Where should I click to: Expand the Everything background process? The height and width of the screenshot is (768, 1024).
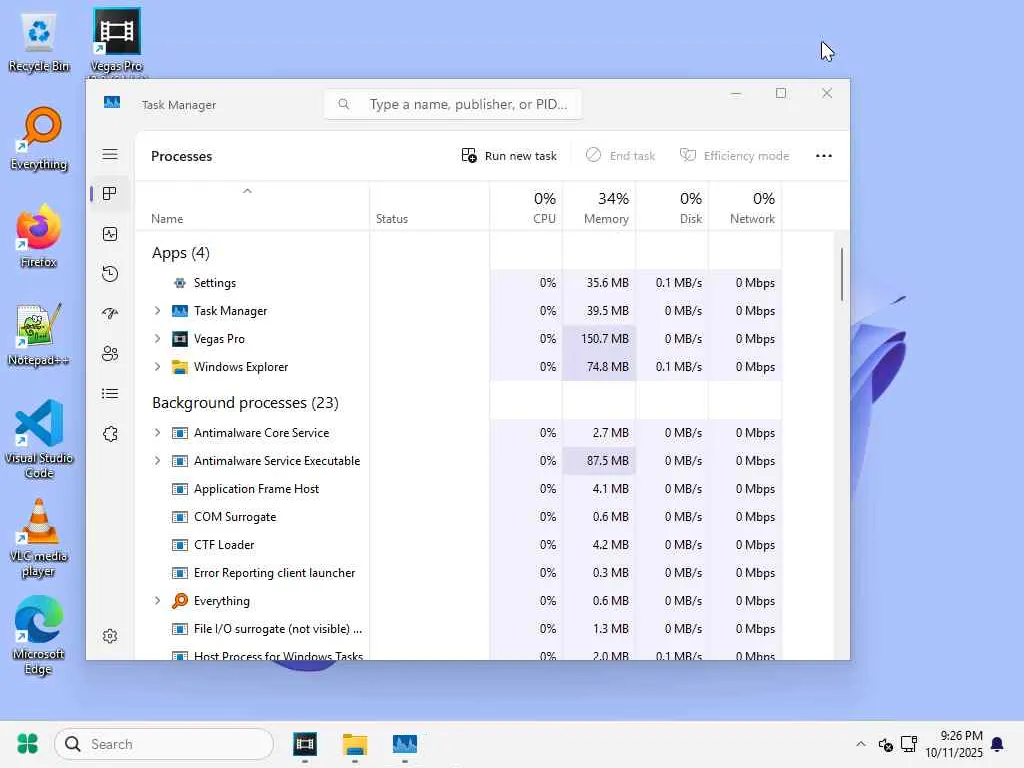click(x=157, y=601)
